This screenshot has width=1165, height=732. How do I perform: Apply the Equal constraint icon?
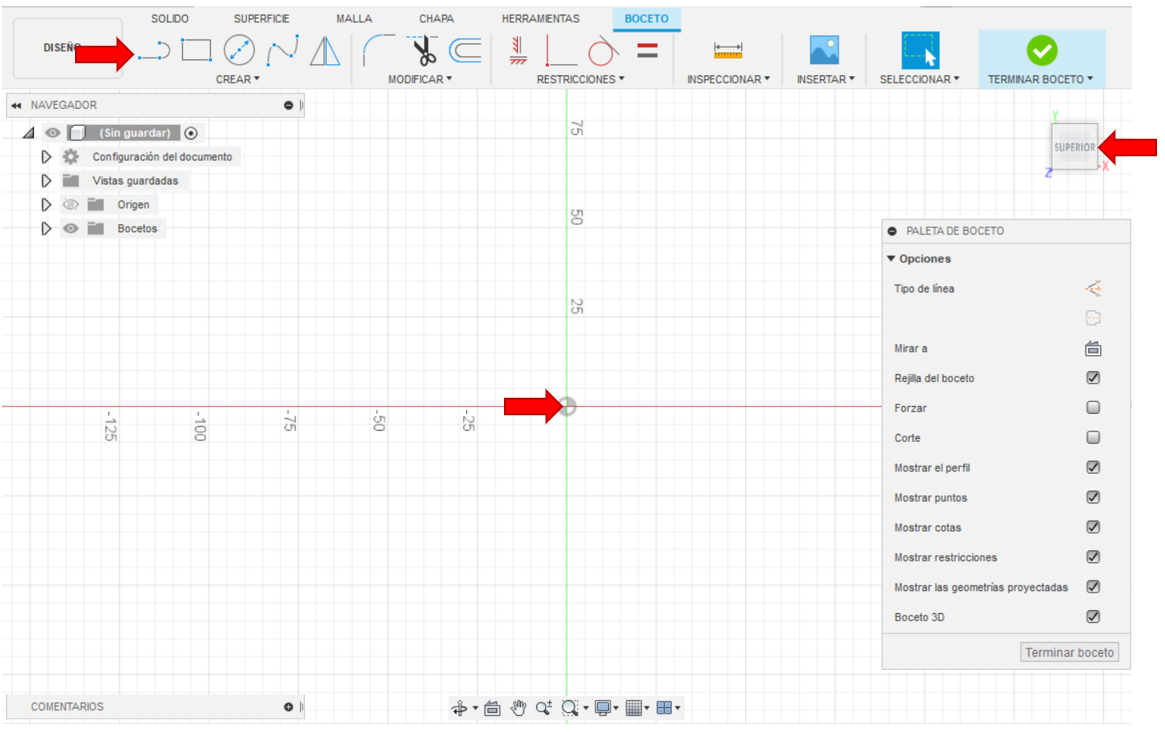pos(647,51)
